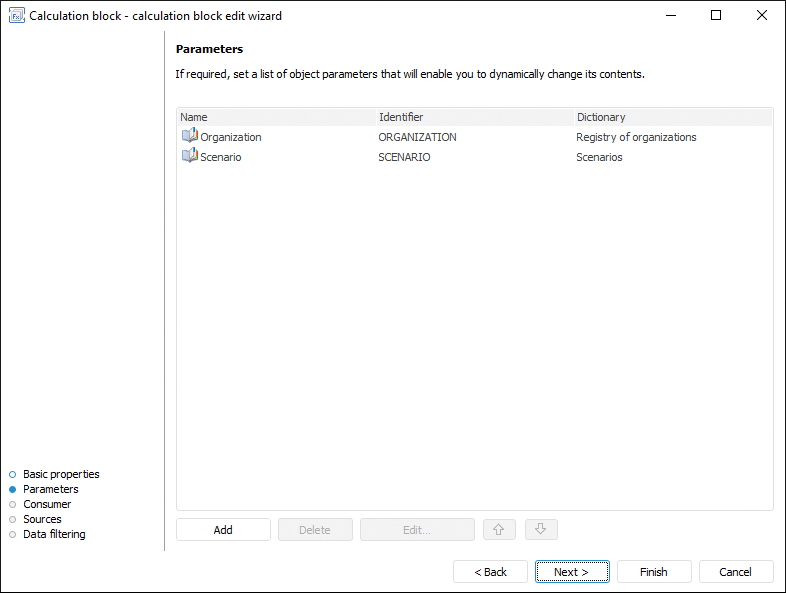Screen dimensions: 786x593
Task: Click the Next button
Action: point(572,572)
